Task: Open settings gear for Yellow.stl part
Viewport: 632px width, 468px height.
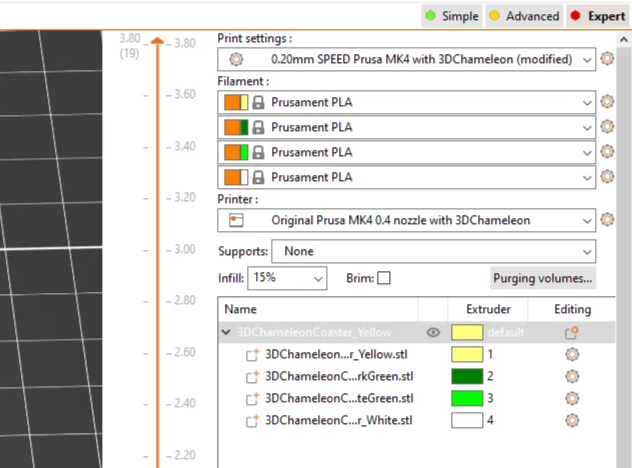Action: (x=572, y=354)
